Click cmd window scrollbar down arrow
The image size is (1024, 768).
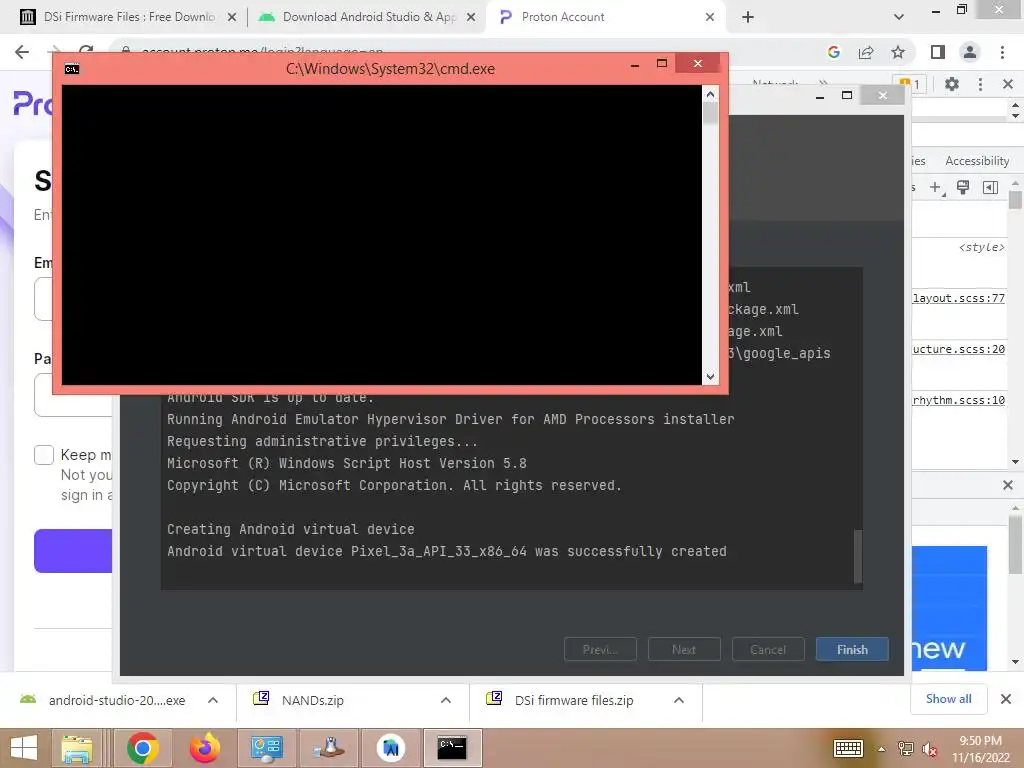click(x=711, y=376)
